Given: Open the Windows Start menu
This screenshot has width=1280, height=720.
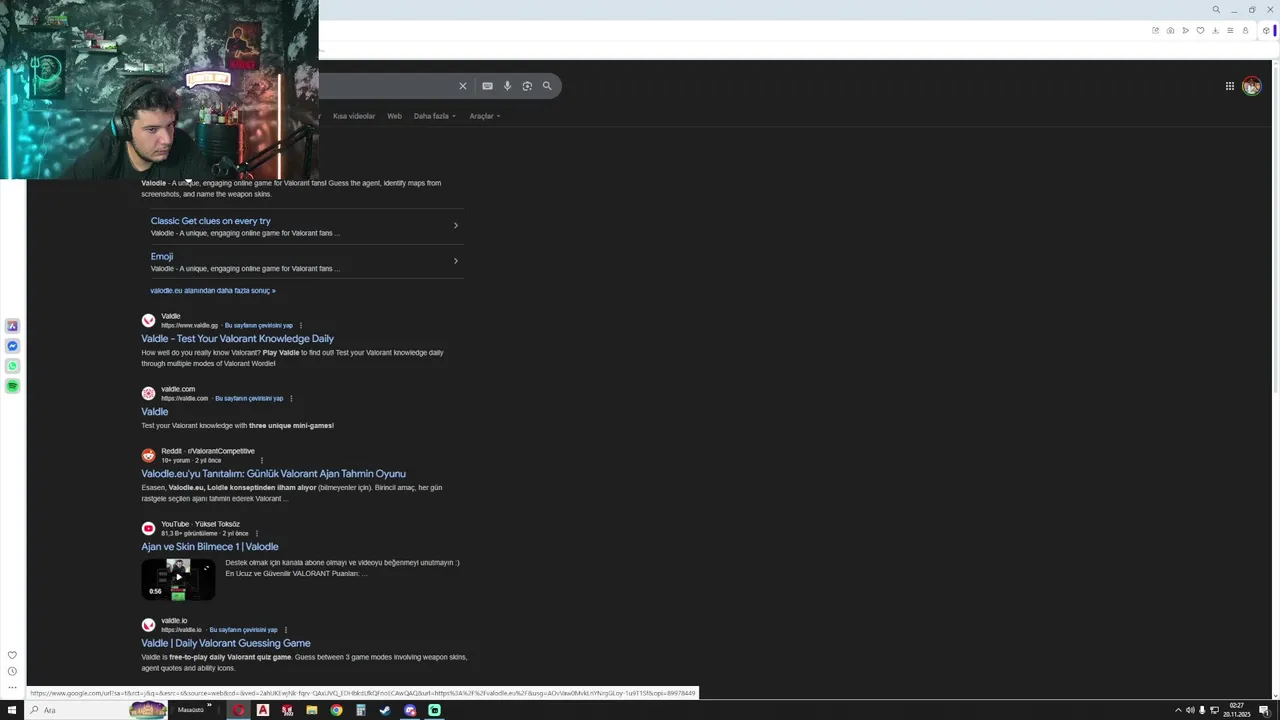Looking at the screenshot, I should click(12, 710).
